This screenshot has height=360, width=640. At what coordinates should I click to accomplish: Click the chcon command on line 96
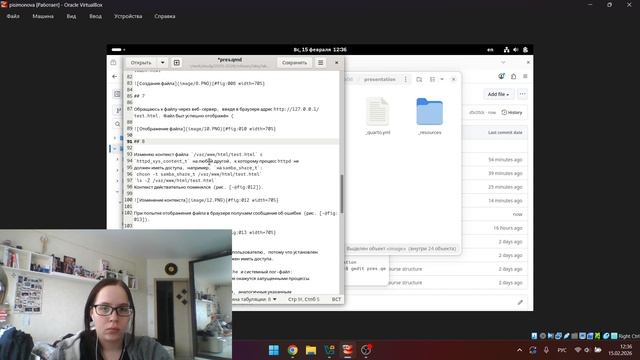pyautogui.click(x=198, y=174)
